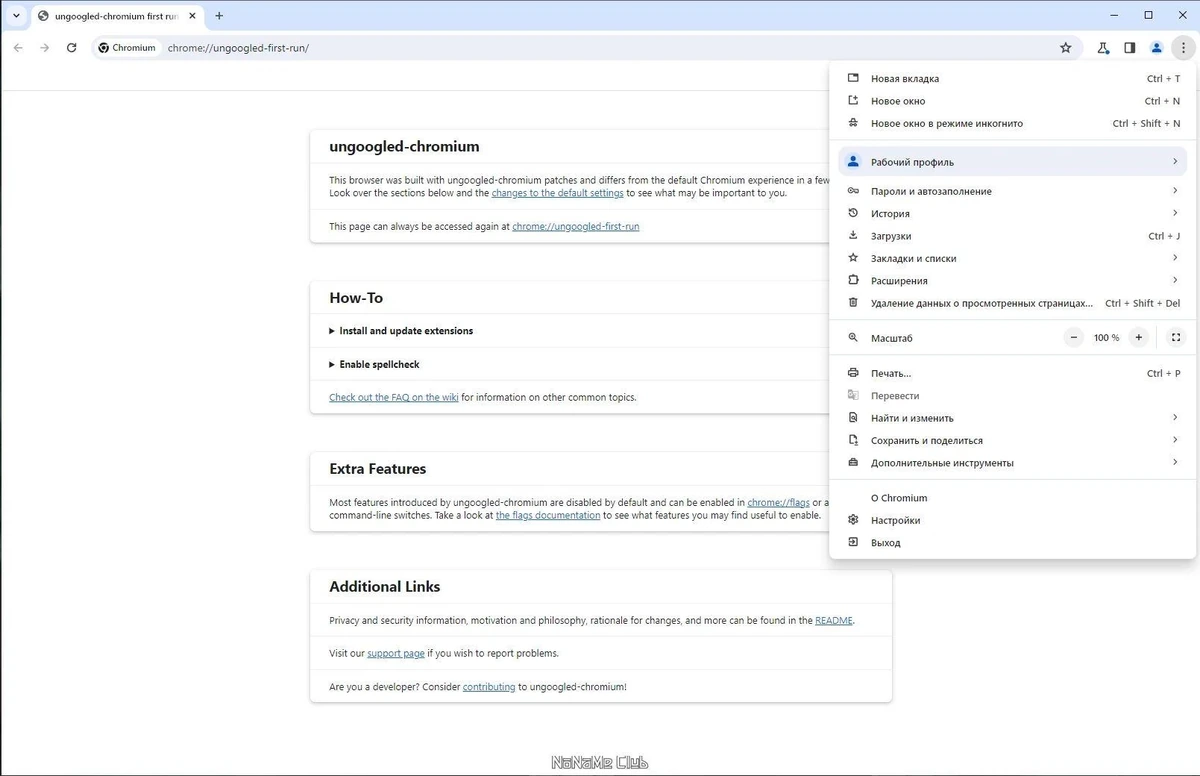Open the tab search dropdown arrow
The height and width of the screenshot is (776, 1200).
pyautogui.click(x=16, y=16)
